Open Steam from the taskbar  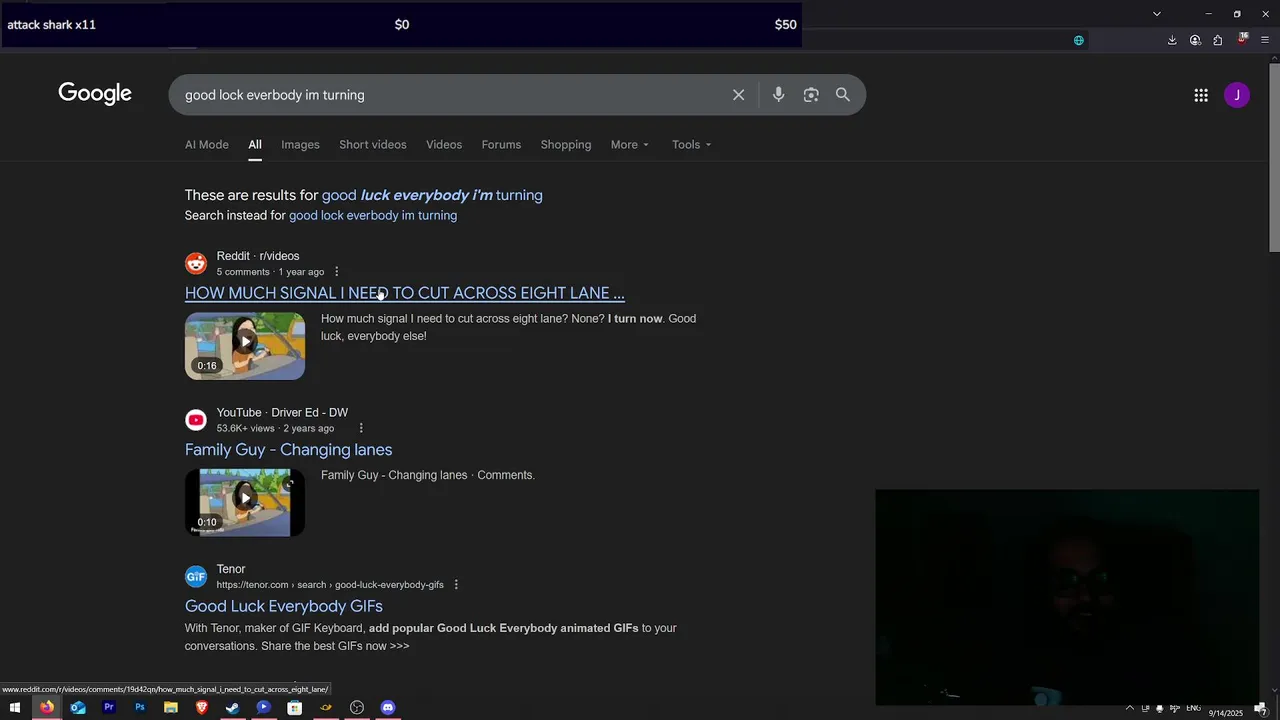[233, 708]
